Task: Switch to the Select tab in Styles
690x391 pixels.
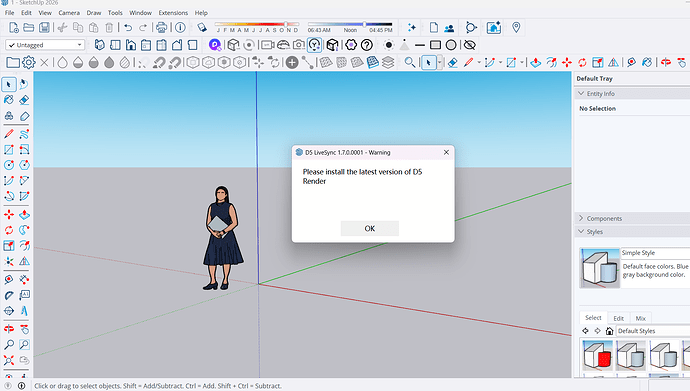Action: click(593, 318)
